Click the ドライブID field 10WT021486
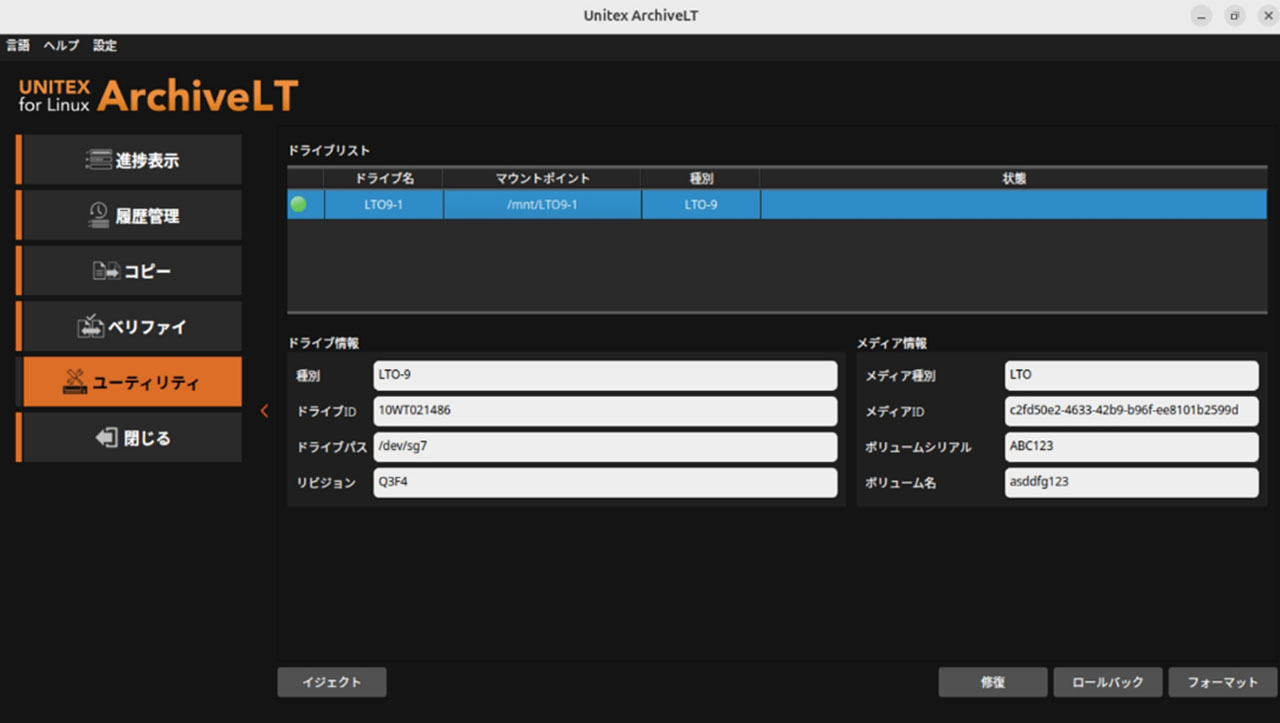This screenshot has height=723, width=1280. [x=605, y=411]
